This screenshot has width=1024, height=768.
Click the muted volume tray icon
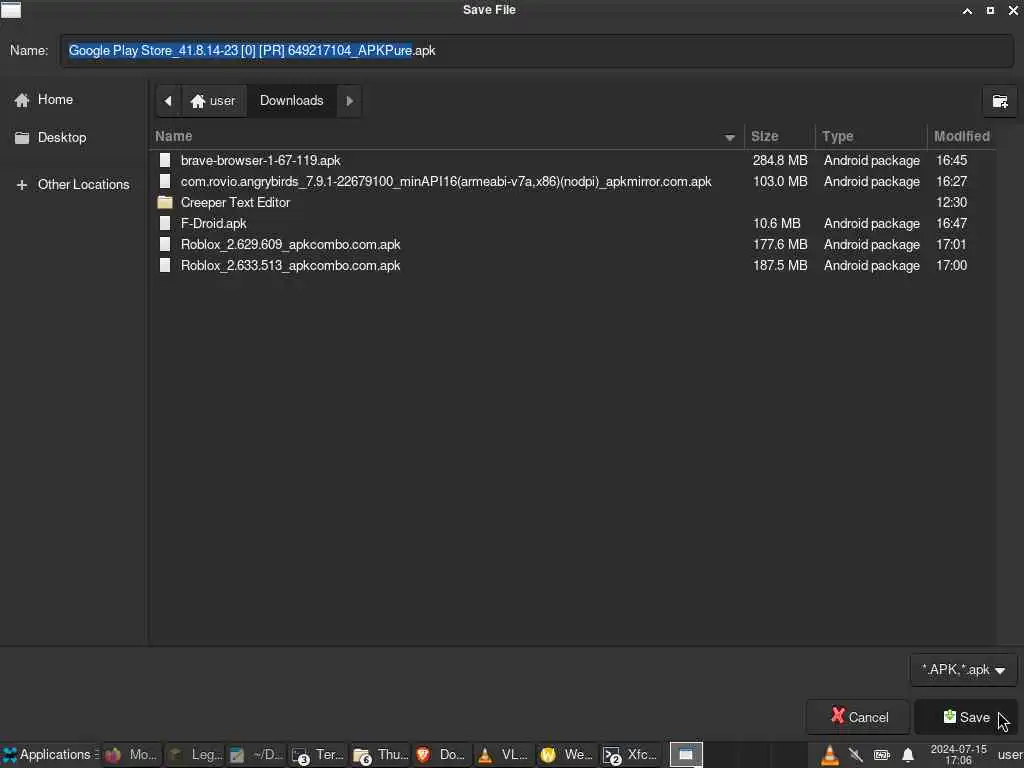click(x=856, y=756)
